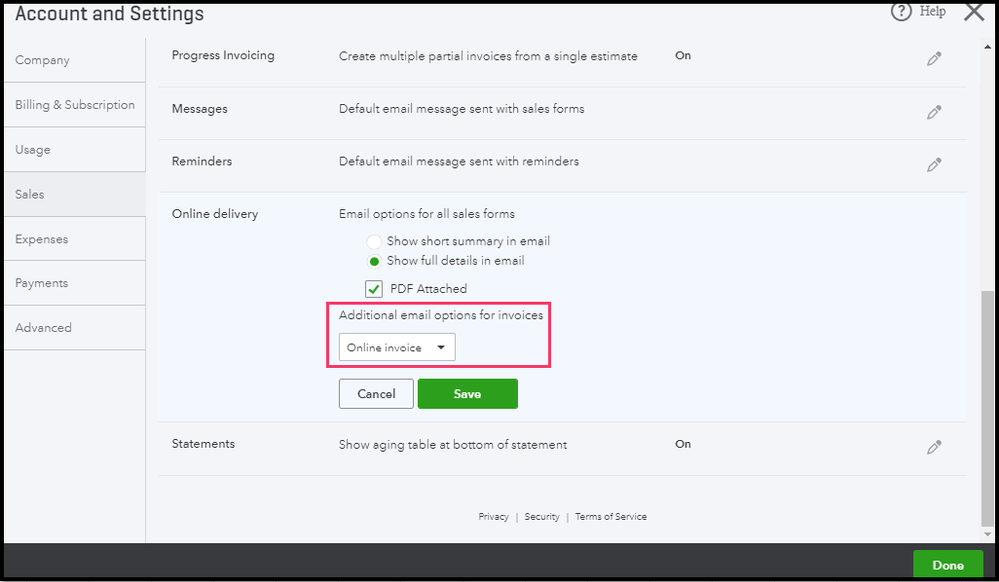999x582 pixels.
Task: Open Help via the question mark icon
Action: pos(903,12)
